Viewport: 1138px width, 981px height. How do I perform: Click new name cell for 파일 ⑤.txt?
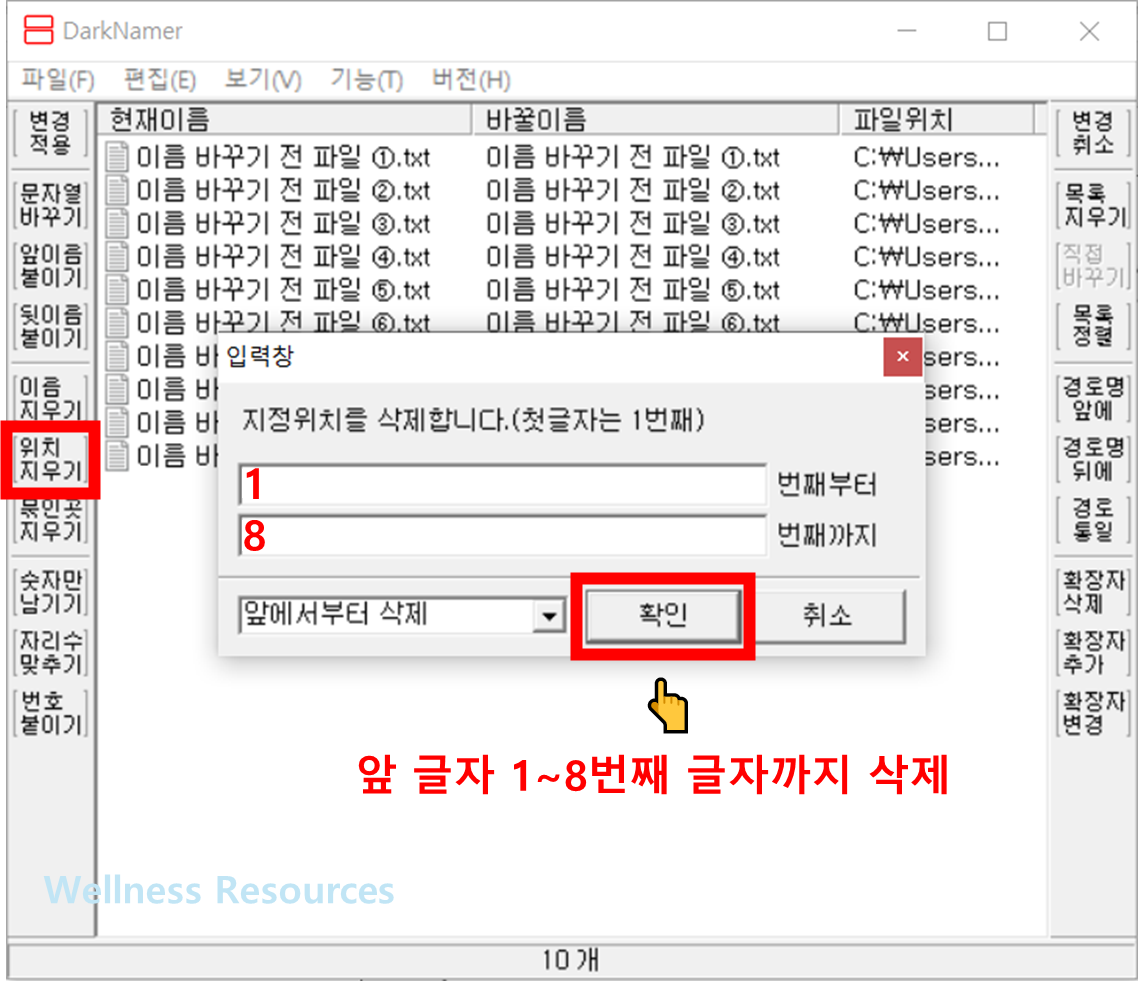tap(633, 290)
